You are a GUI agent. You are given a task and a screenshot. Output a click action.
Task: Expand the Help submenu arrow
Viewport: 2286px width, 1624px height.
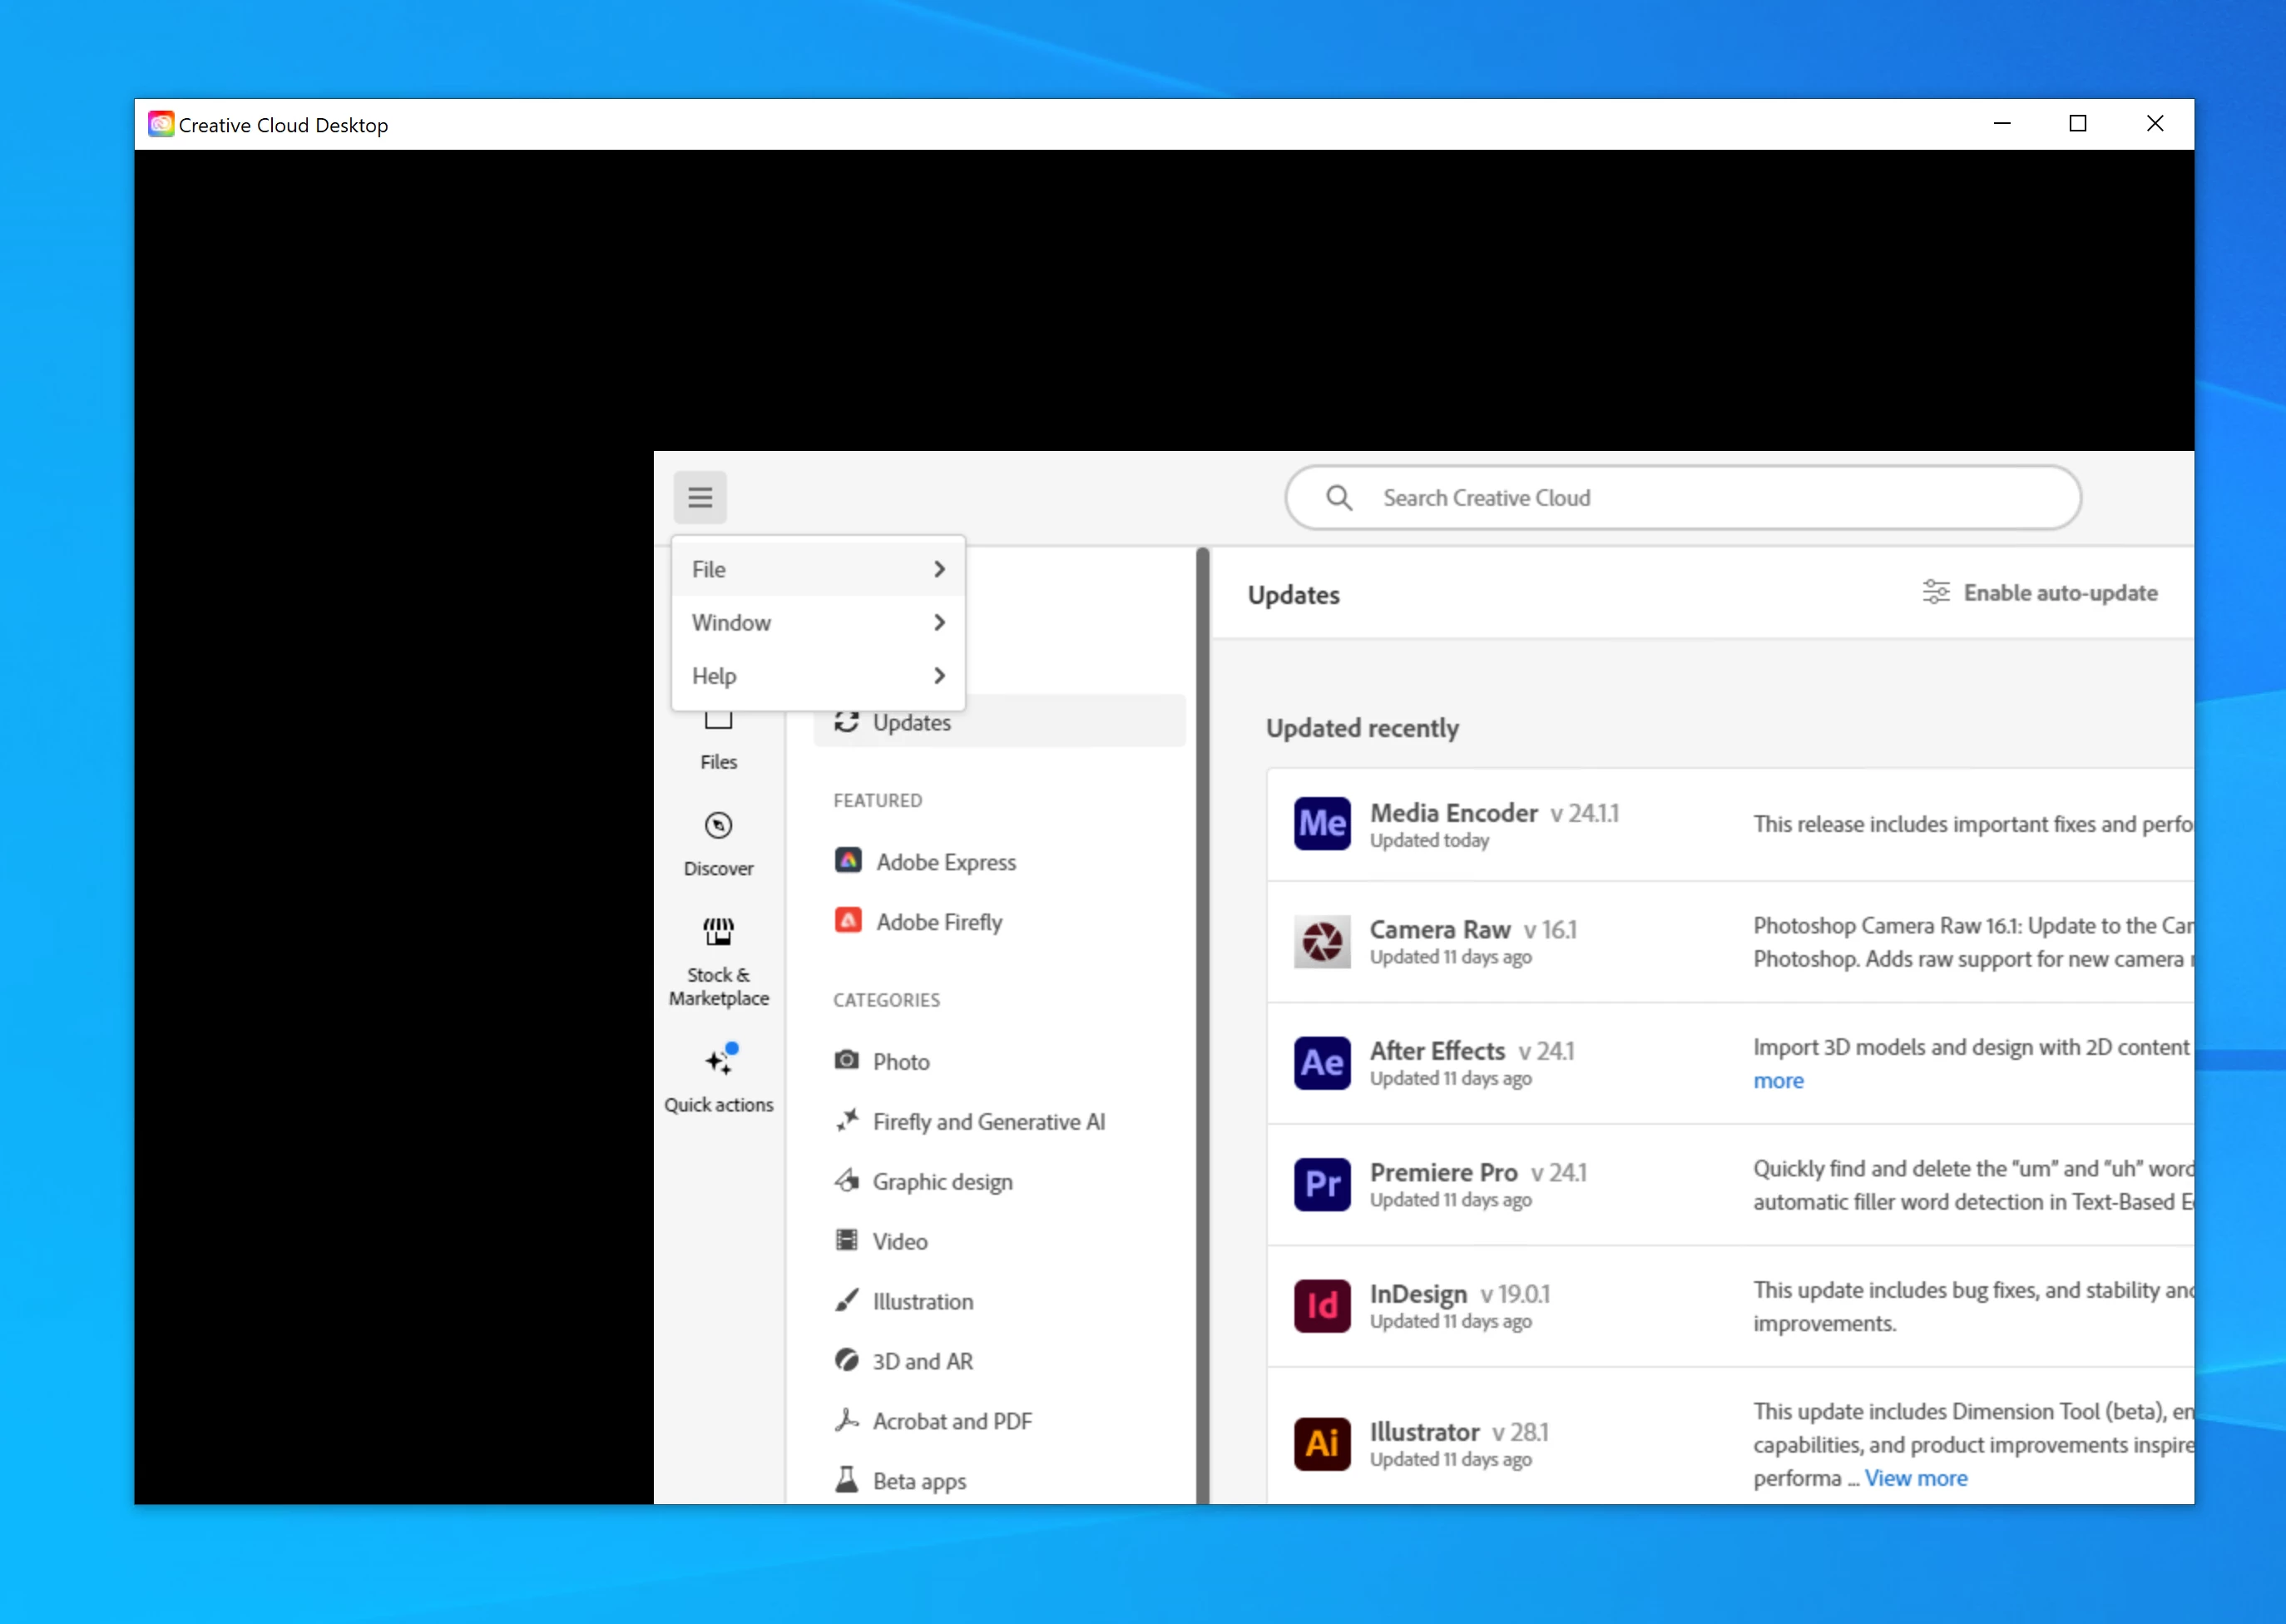939,676
